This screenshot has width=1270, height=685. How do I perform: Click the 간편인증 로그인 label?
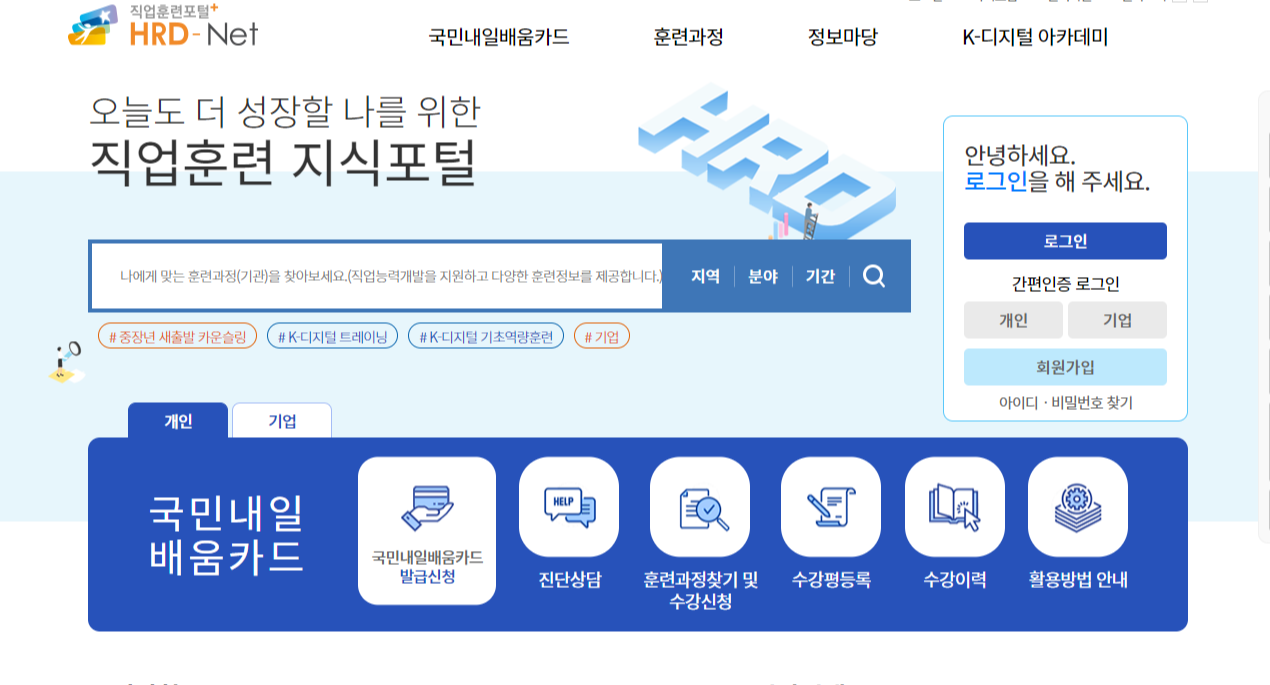click(1065, 284)
